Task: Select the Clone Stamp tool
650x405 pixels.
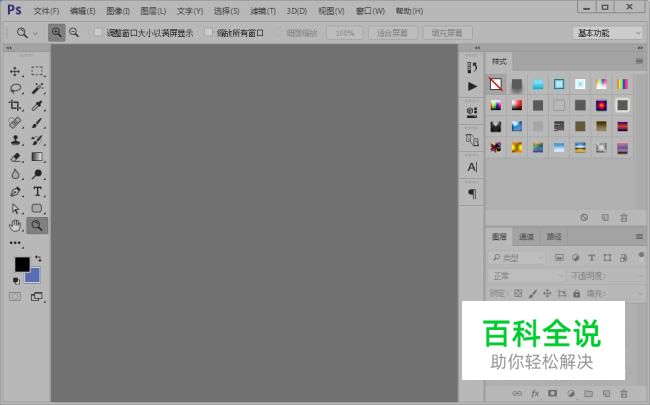Action: (15, 140)
